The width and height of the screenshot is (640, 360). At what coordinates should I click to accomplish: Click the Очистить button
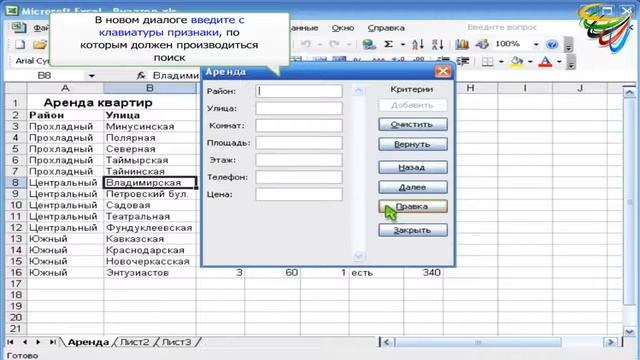[x=413, y=124]
